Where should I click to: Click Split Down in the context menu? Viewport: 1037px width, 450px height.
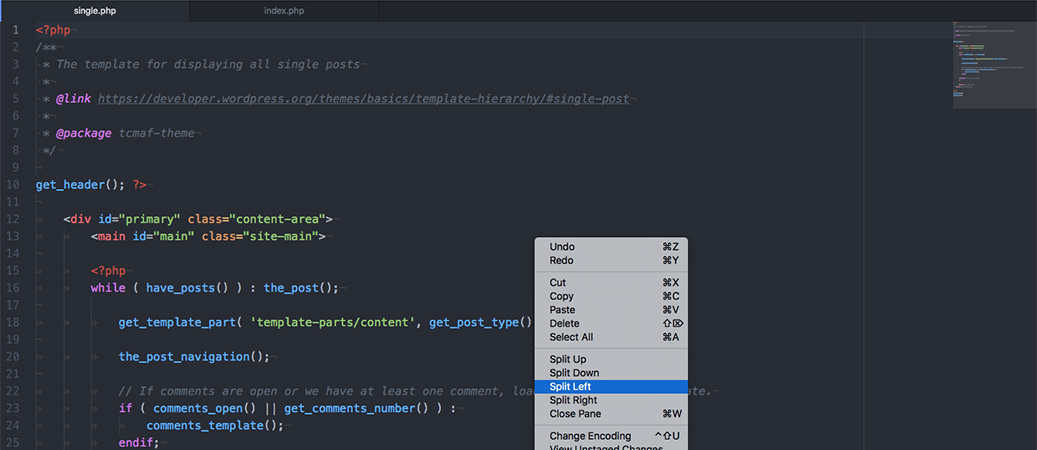coord(574,373)
